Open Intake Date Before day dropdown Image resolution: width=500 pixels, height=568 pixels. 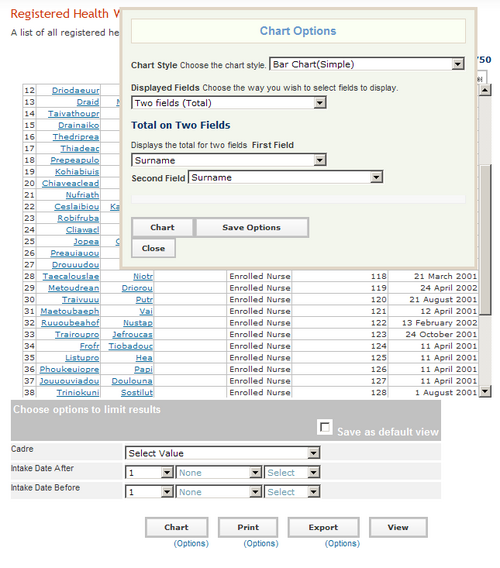(x=149, y=492)
